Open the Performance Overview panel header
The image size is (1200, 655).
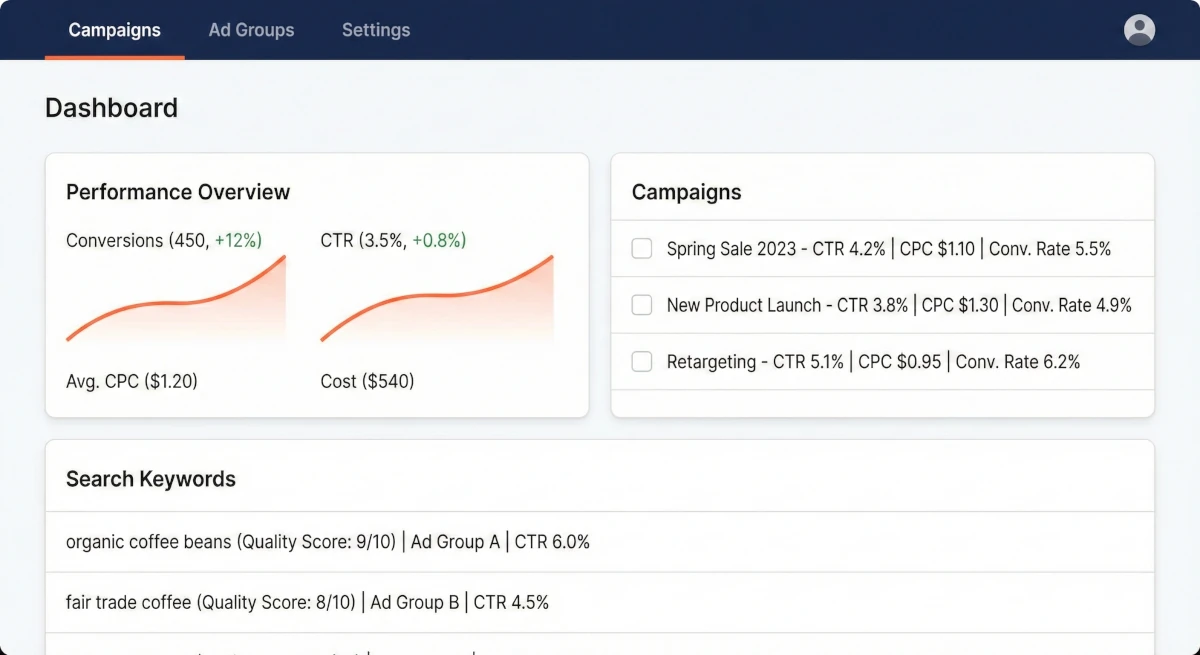177,191
